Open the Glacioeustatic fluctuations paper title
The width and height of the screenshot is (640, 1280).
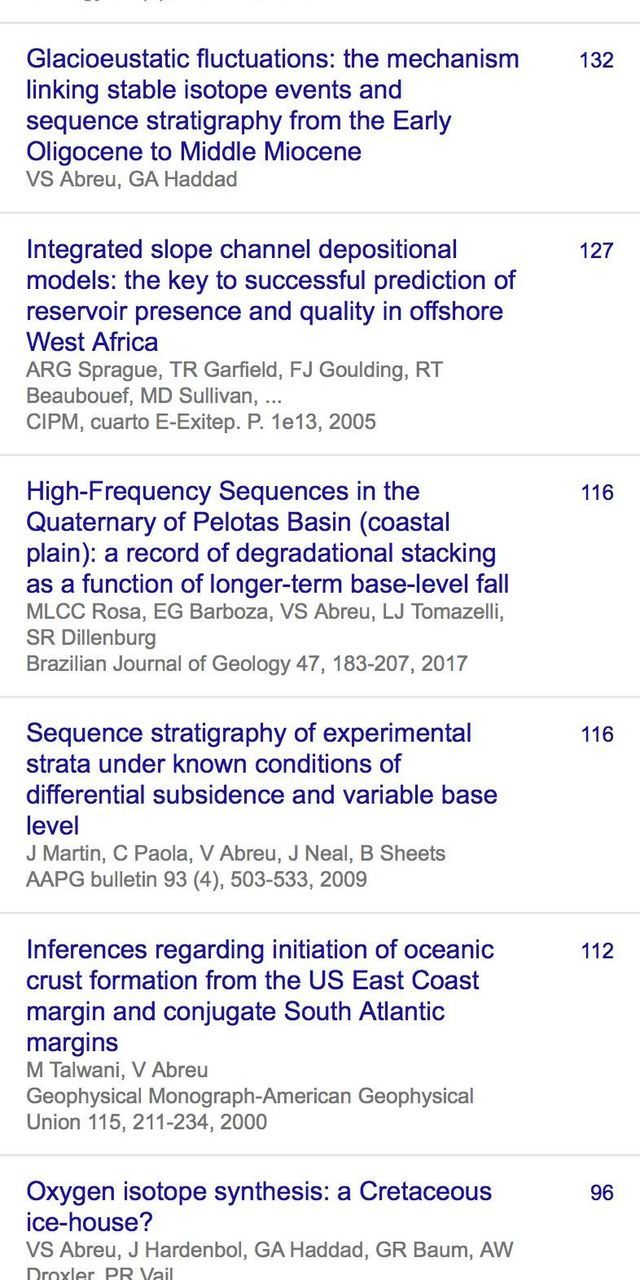[272, 105]
